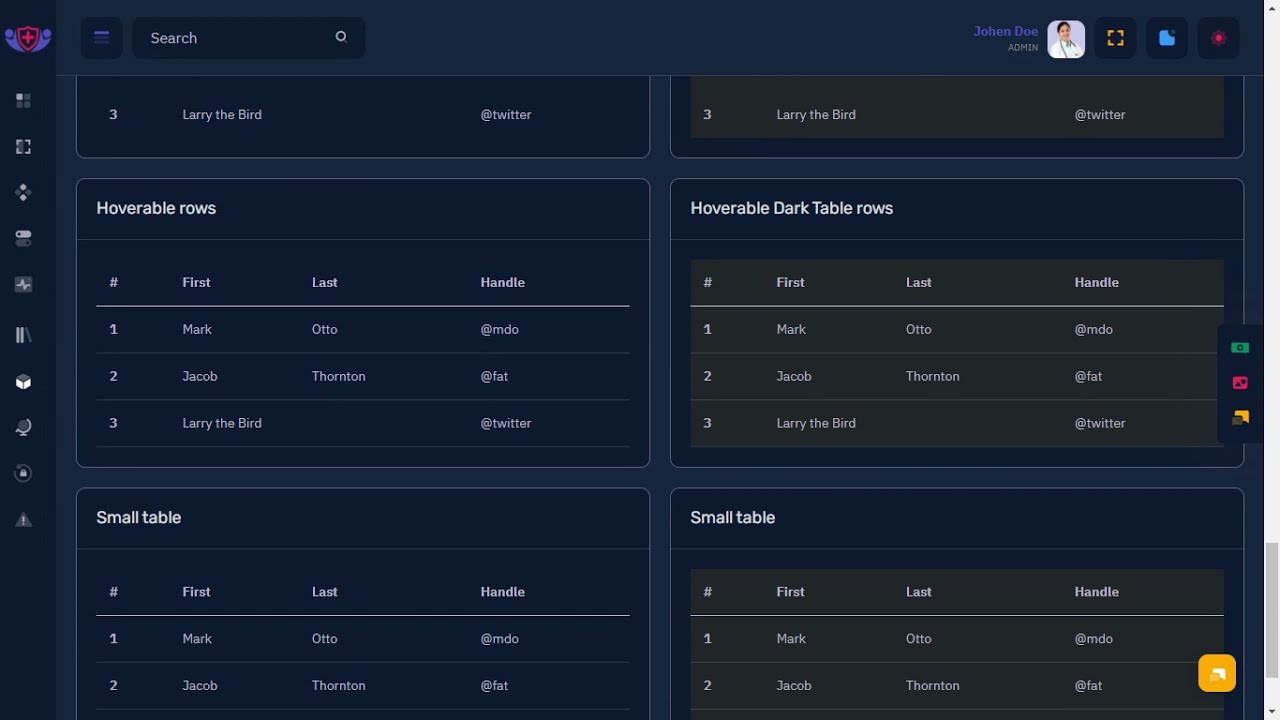
Task: Open the books library sidebar icon
Action: point(24,335)
